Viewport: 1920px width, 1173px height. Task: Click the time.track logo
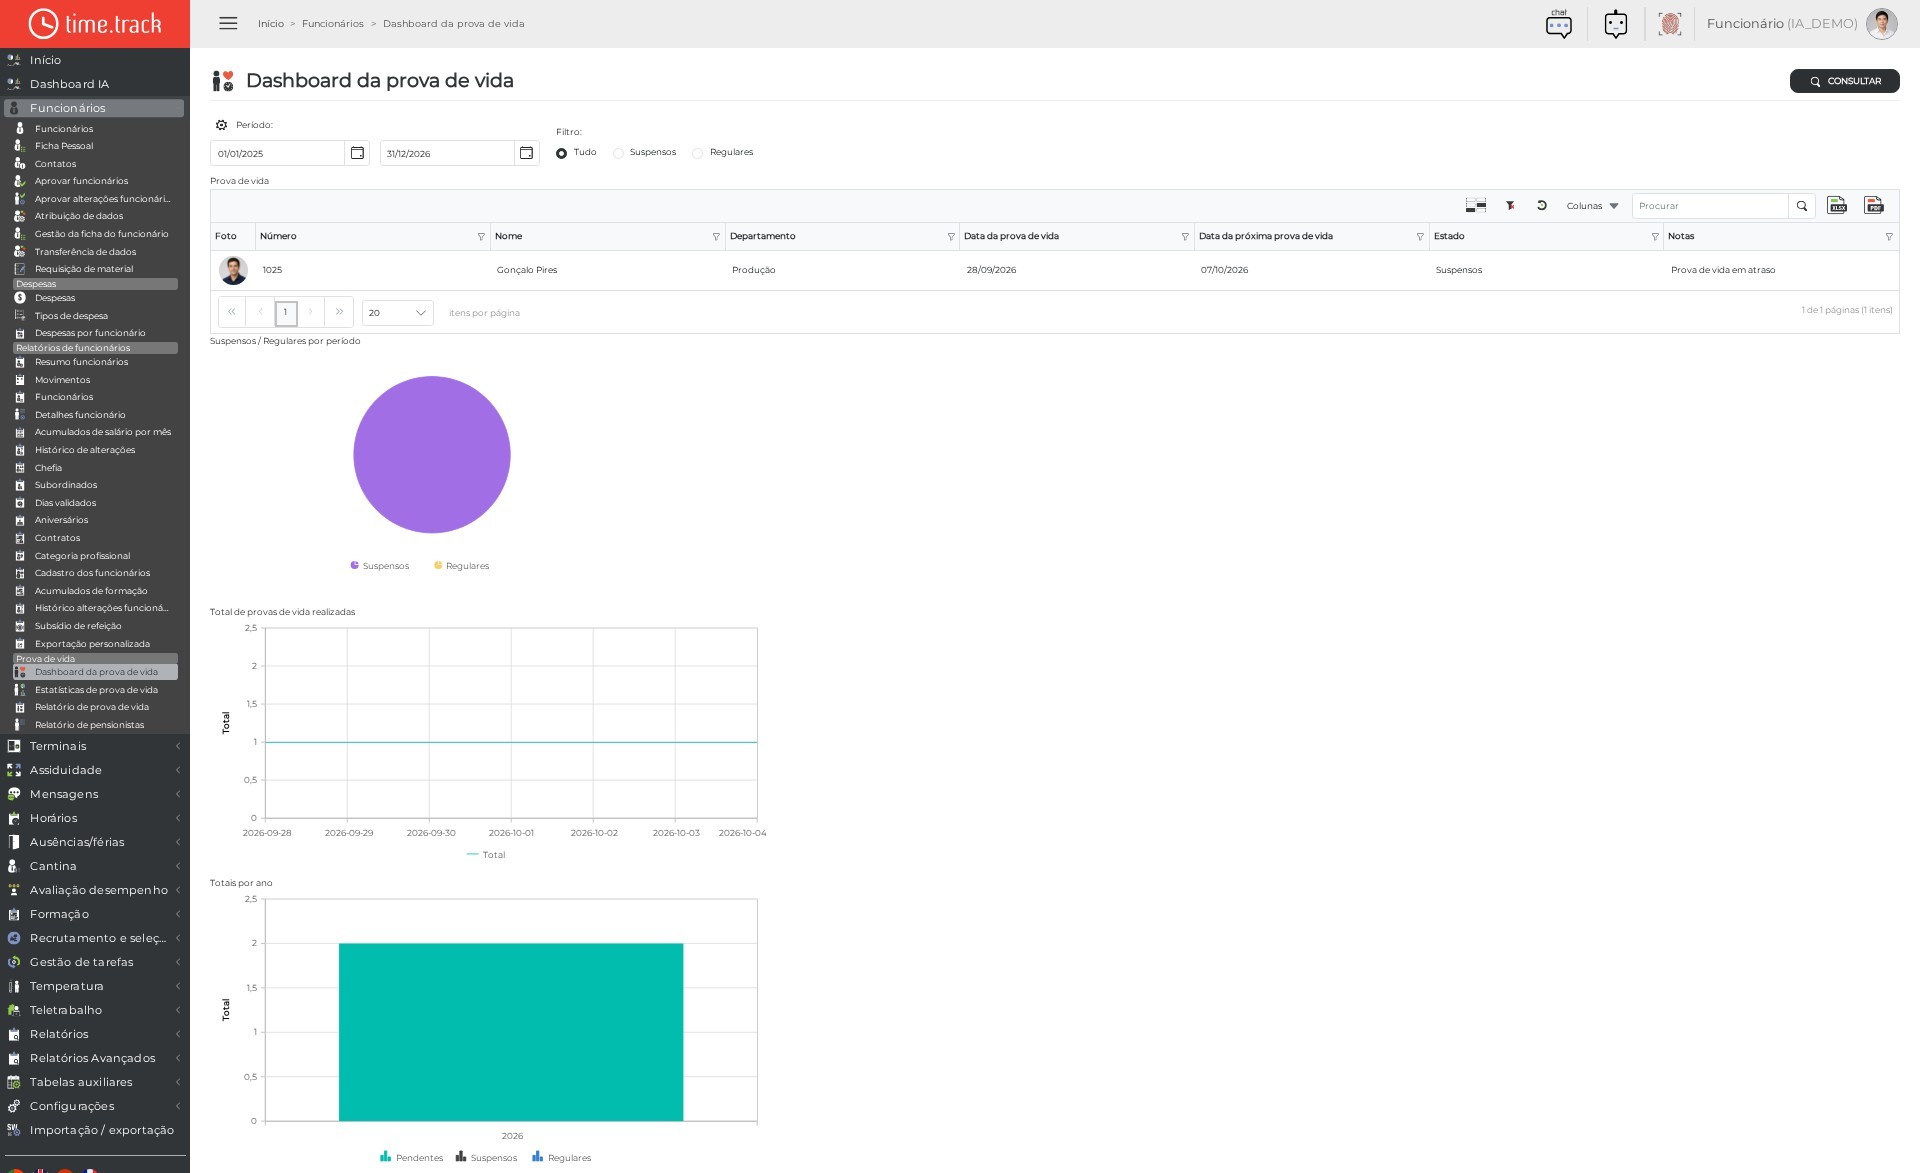(x=95, y=24)
